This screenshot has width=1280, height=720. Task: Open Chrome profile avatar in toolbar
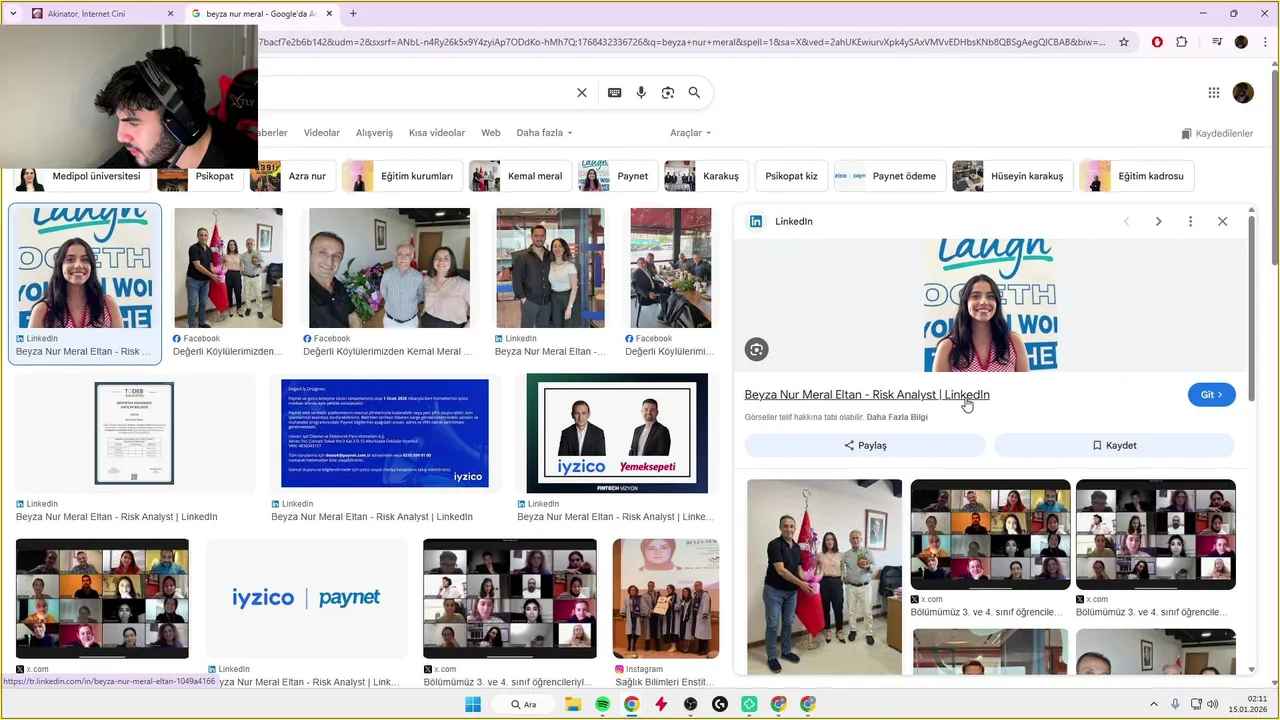tap(1241, 42)
